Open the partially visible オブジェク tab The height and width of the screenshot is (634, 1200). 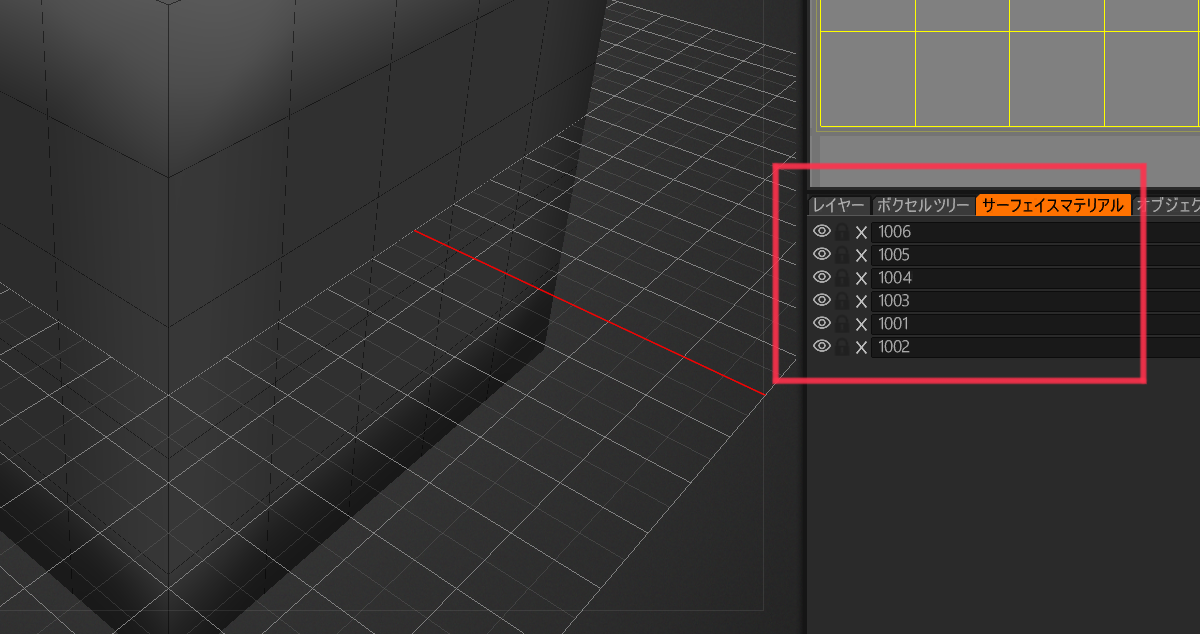pos(1167,205)
